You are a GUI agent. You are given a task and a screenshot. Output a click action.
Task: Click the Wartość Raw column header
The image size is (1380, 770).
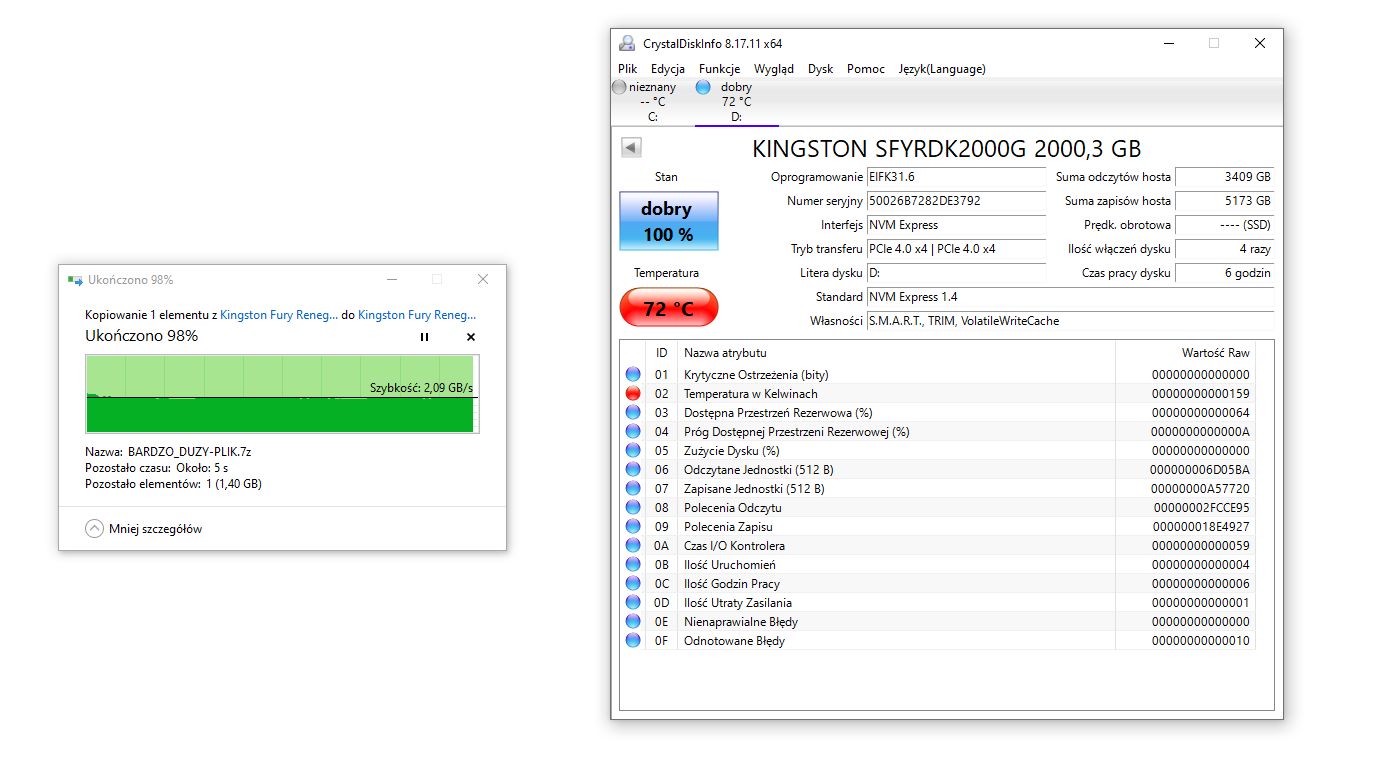pyautogui.click(x=1185, y=353)
